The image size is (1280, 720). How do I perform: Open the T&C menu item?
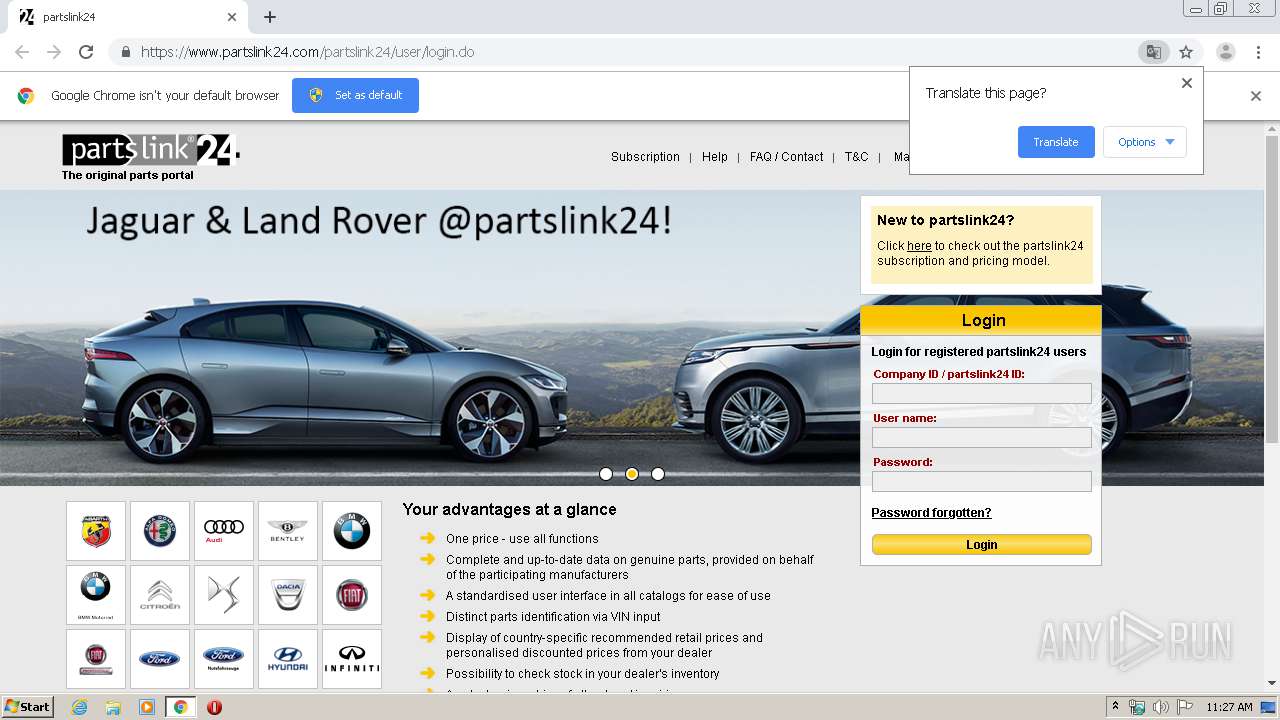pyautogui.click(x=856, y=157)
